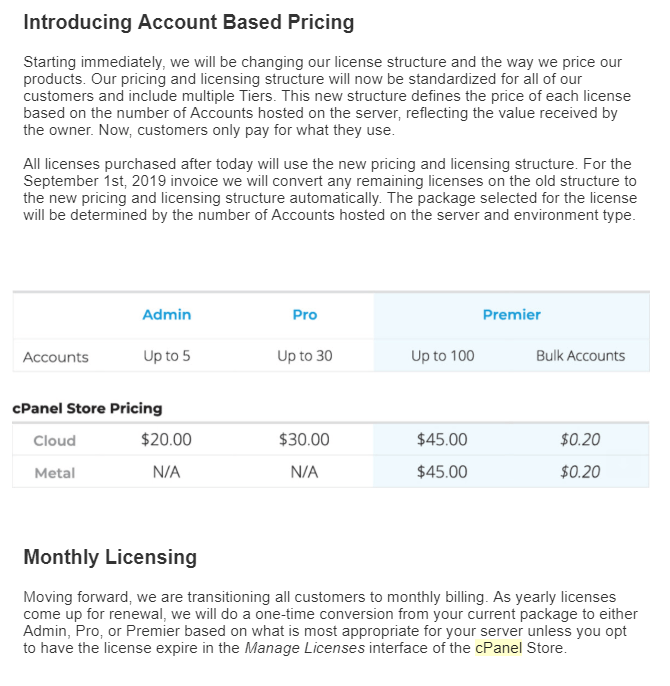Click the "cPanel Store Pricing" subheading

[x=87, y=408]
